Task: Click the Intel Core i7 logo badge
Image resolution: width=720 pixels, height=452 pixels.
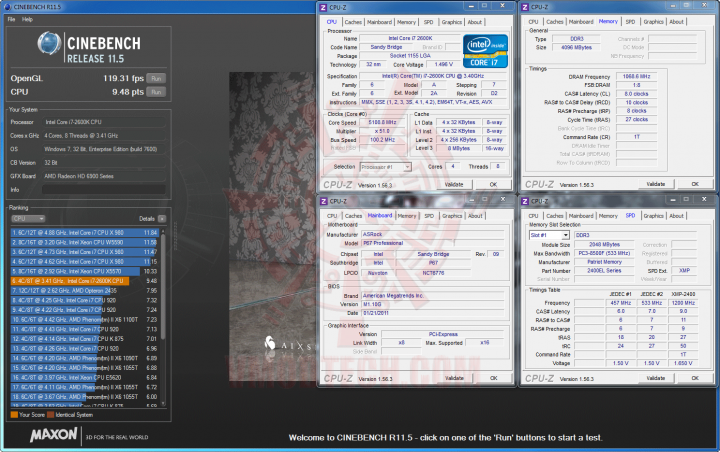Action: point(485,51)
